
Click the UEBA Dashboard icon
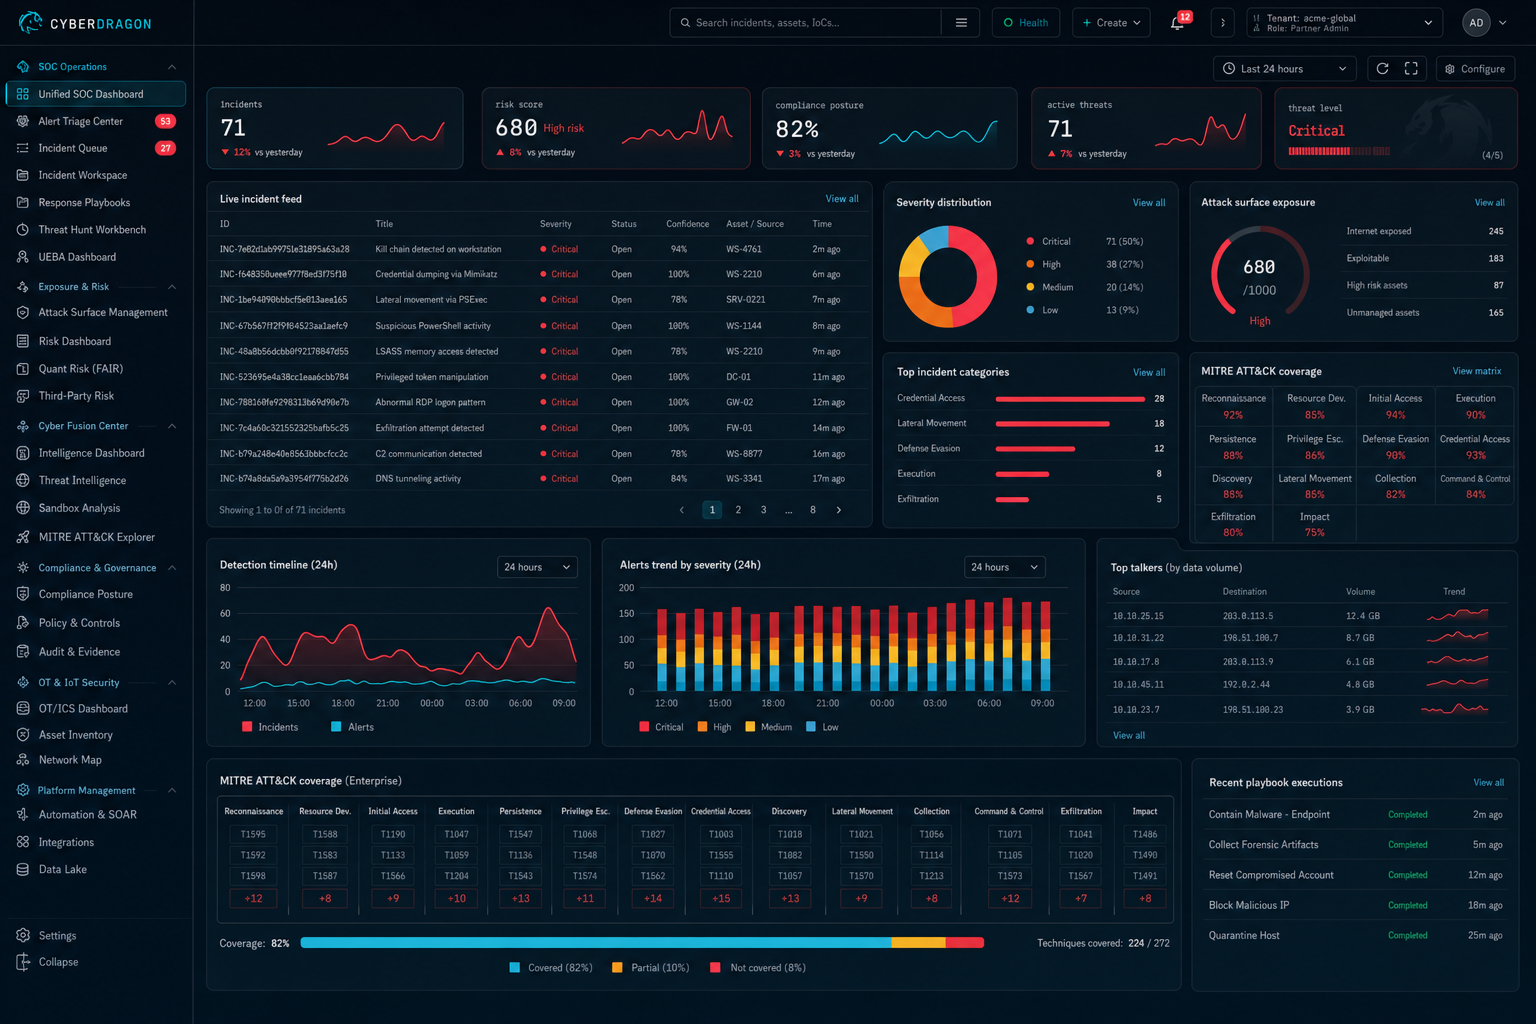23,257
